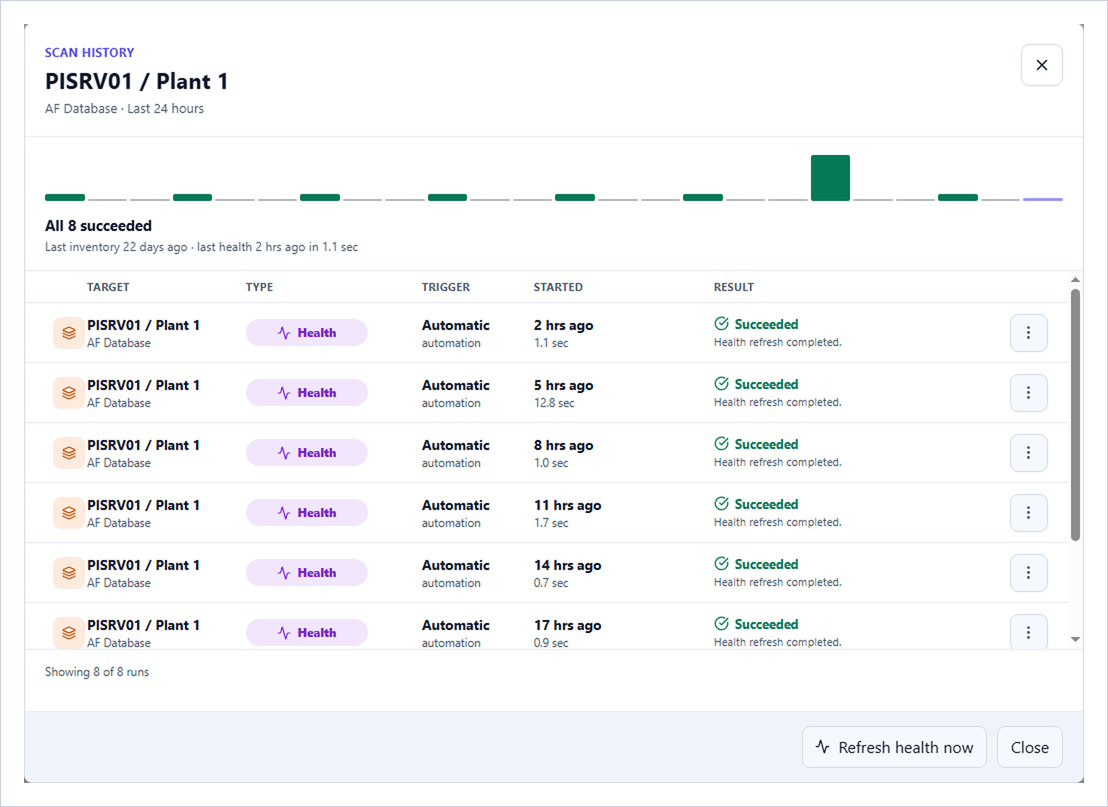The height and width of the screenshot is (807, 1108).
Task: Click Succeeded check icon in 2 hrs ago row
Action: coord(721,324)
